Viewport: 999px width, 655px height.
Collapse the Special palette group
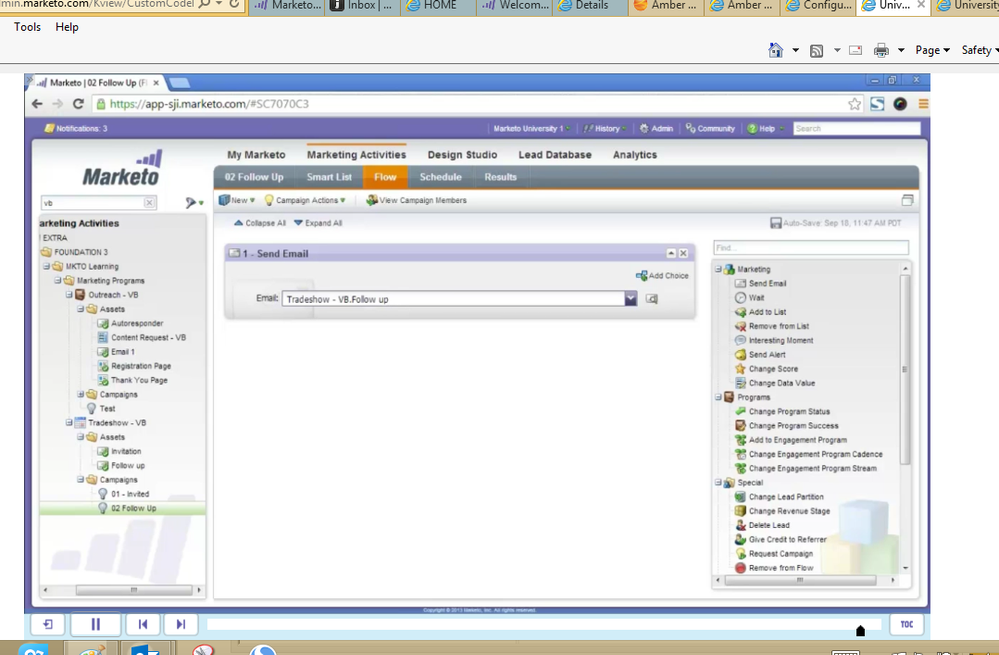pyautogui.click(x=718, y=483)
